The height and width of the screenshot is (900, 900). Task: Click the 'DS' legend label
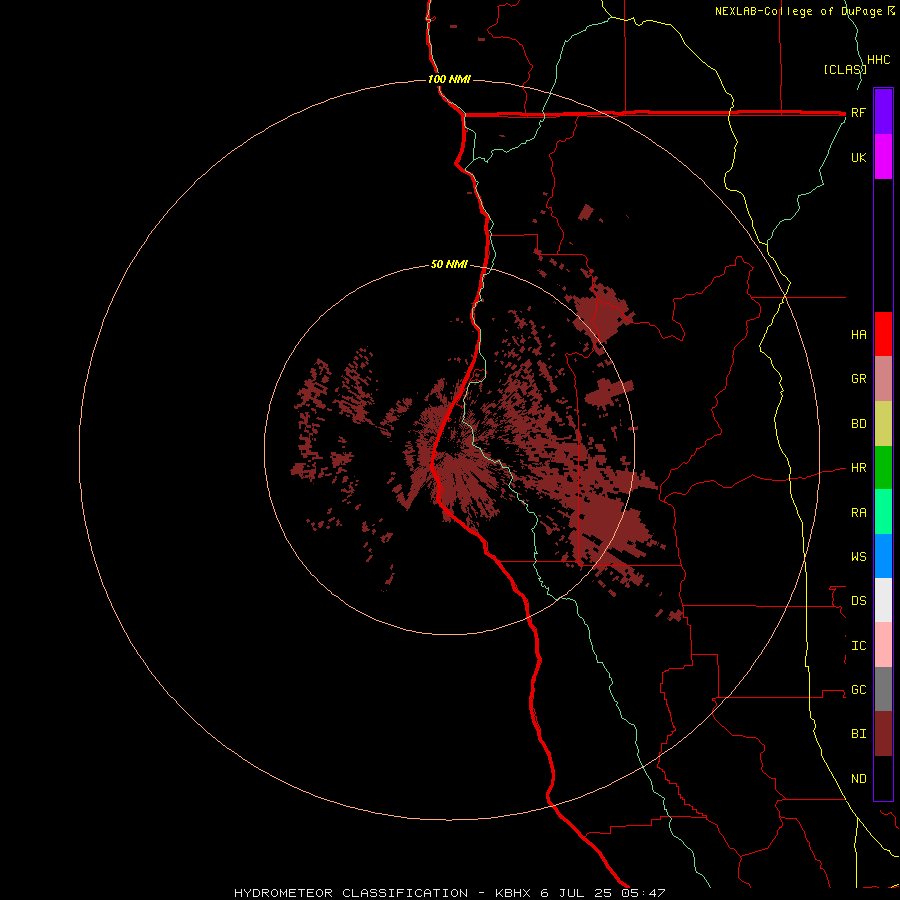click(x=859, y=601)
